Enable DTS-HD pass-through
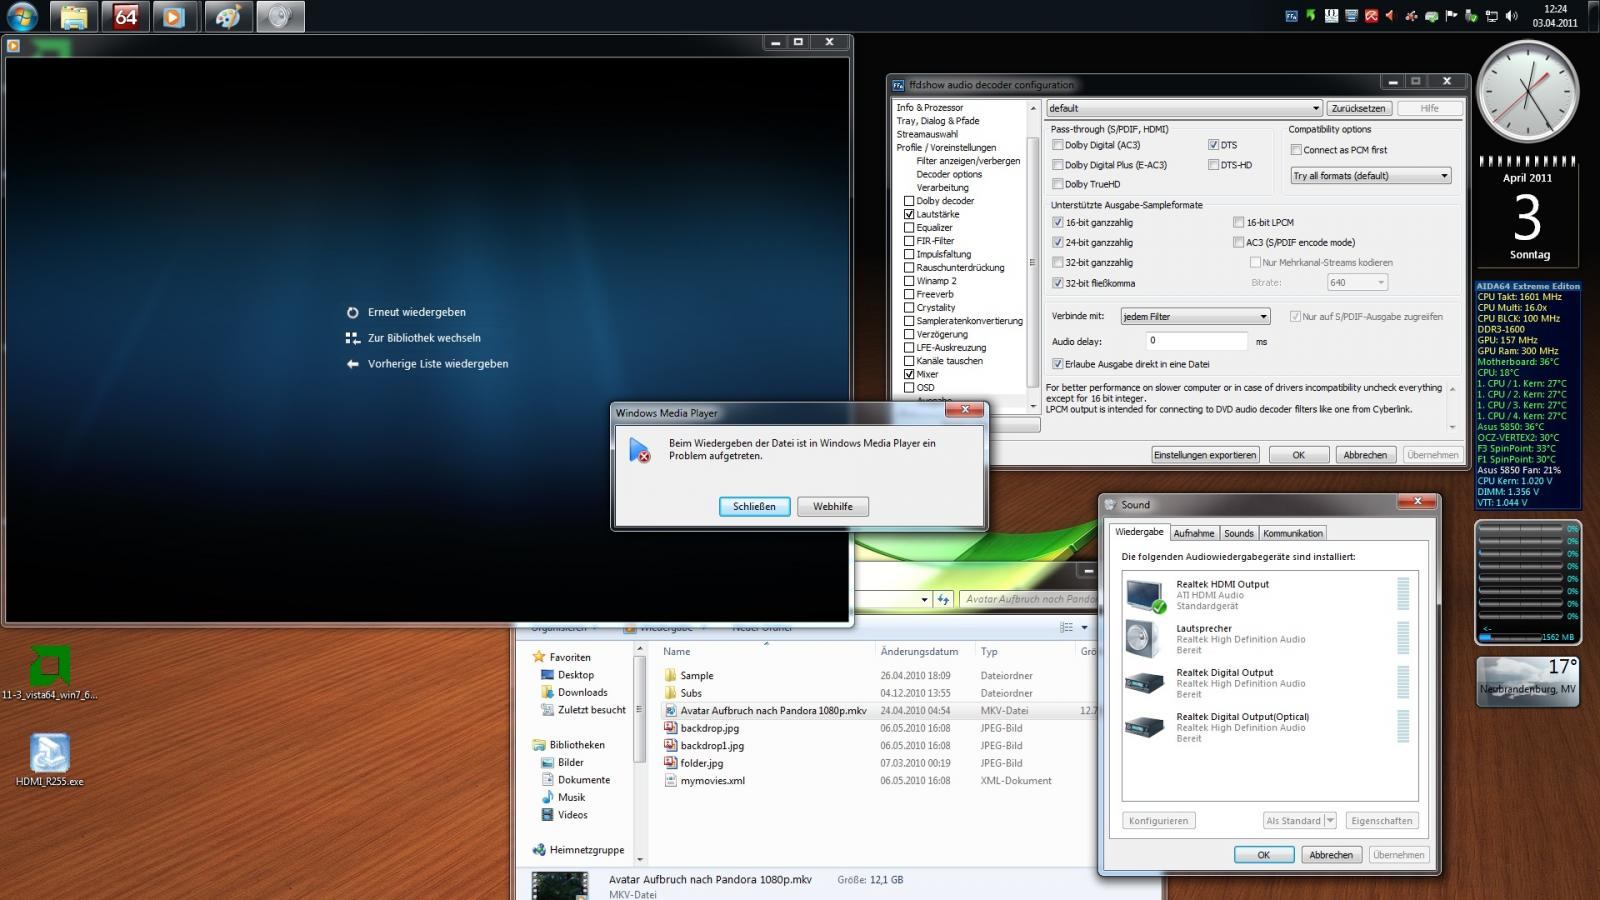1600x900 pixels. [1213, 165]
